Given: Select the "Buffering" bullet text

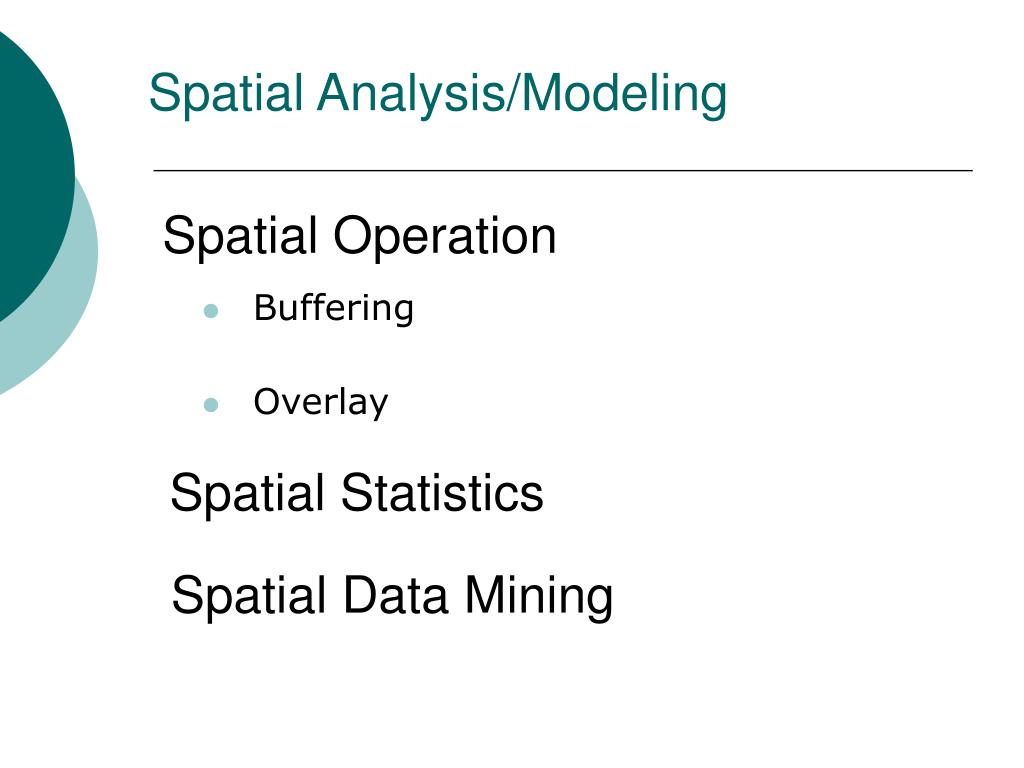Looking at the screenshot, I should coord(333,308).
